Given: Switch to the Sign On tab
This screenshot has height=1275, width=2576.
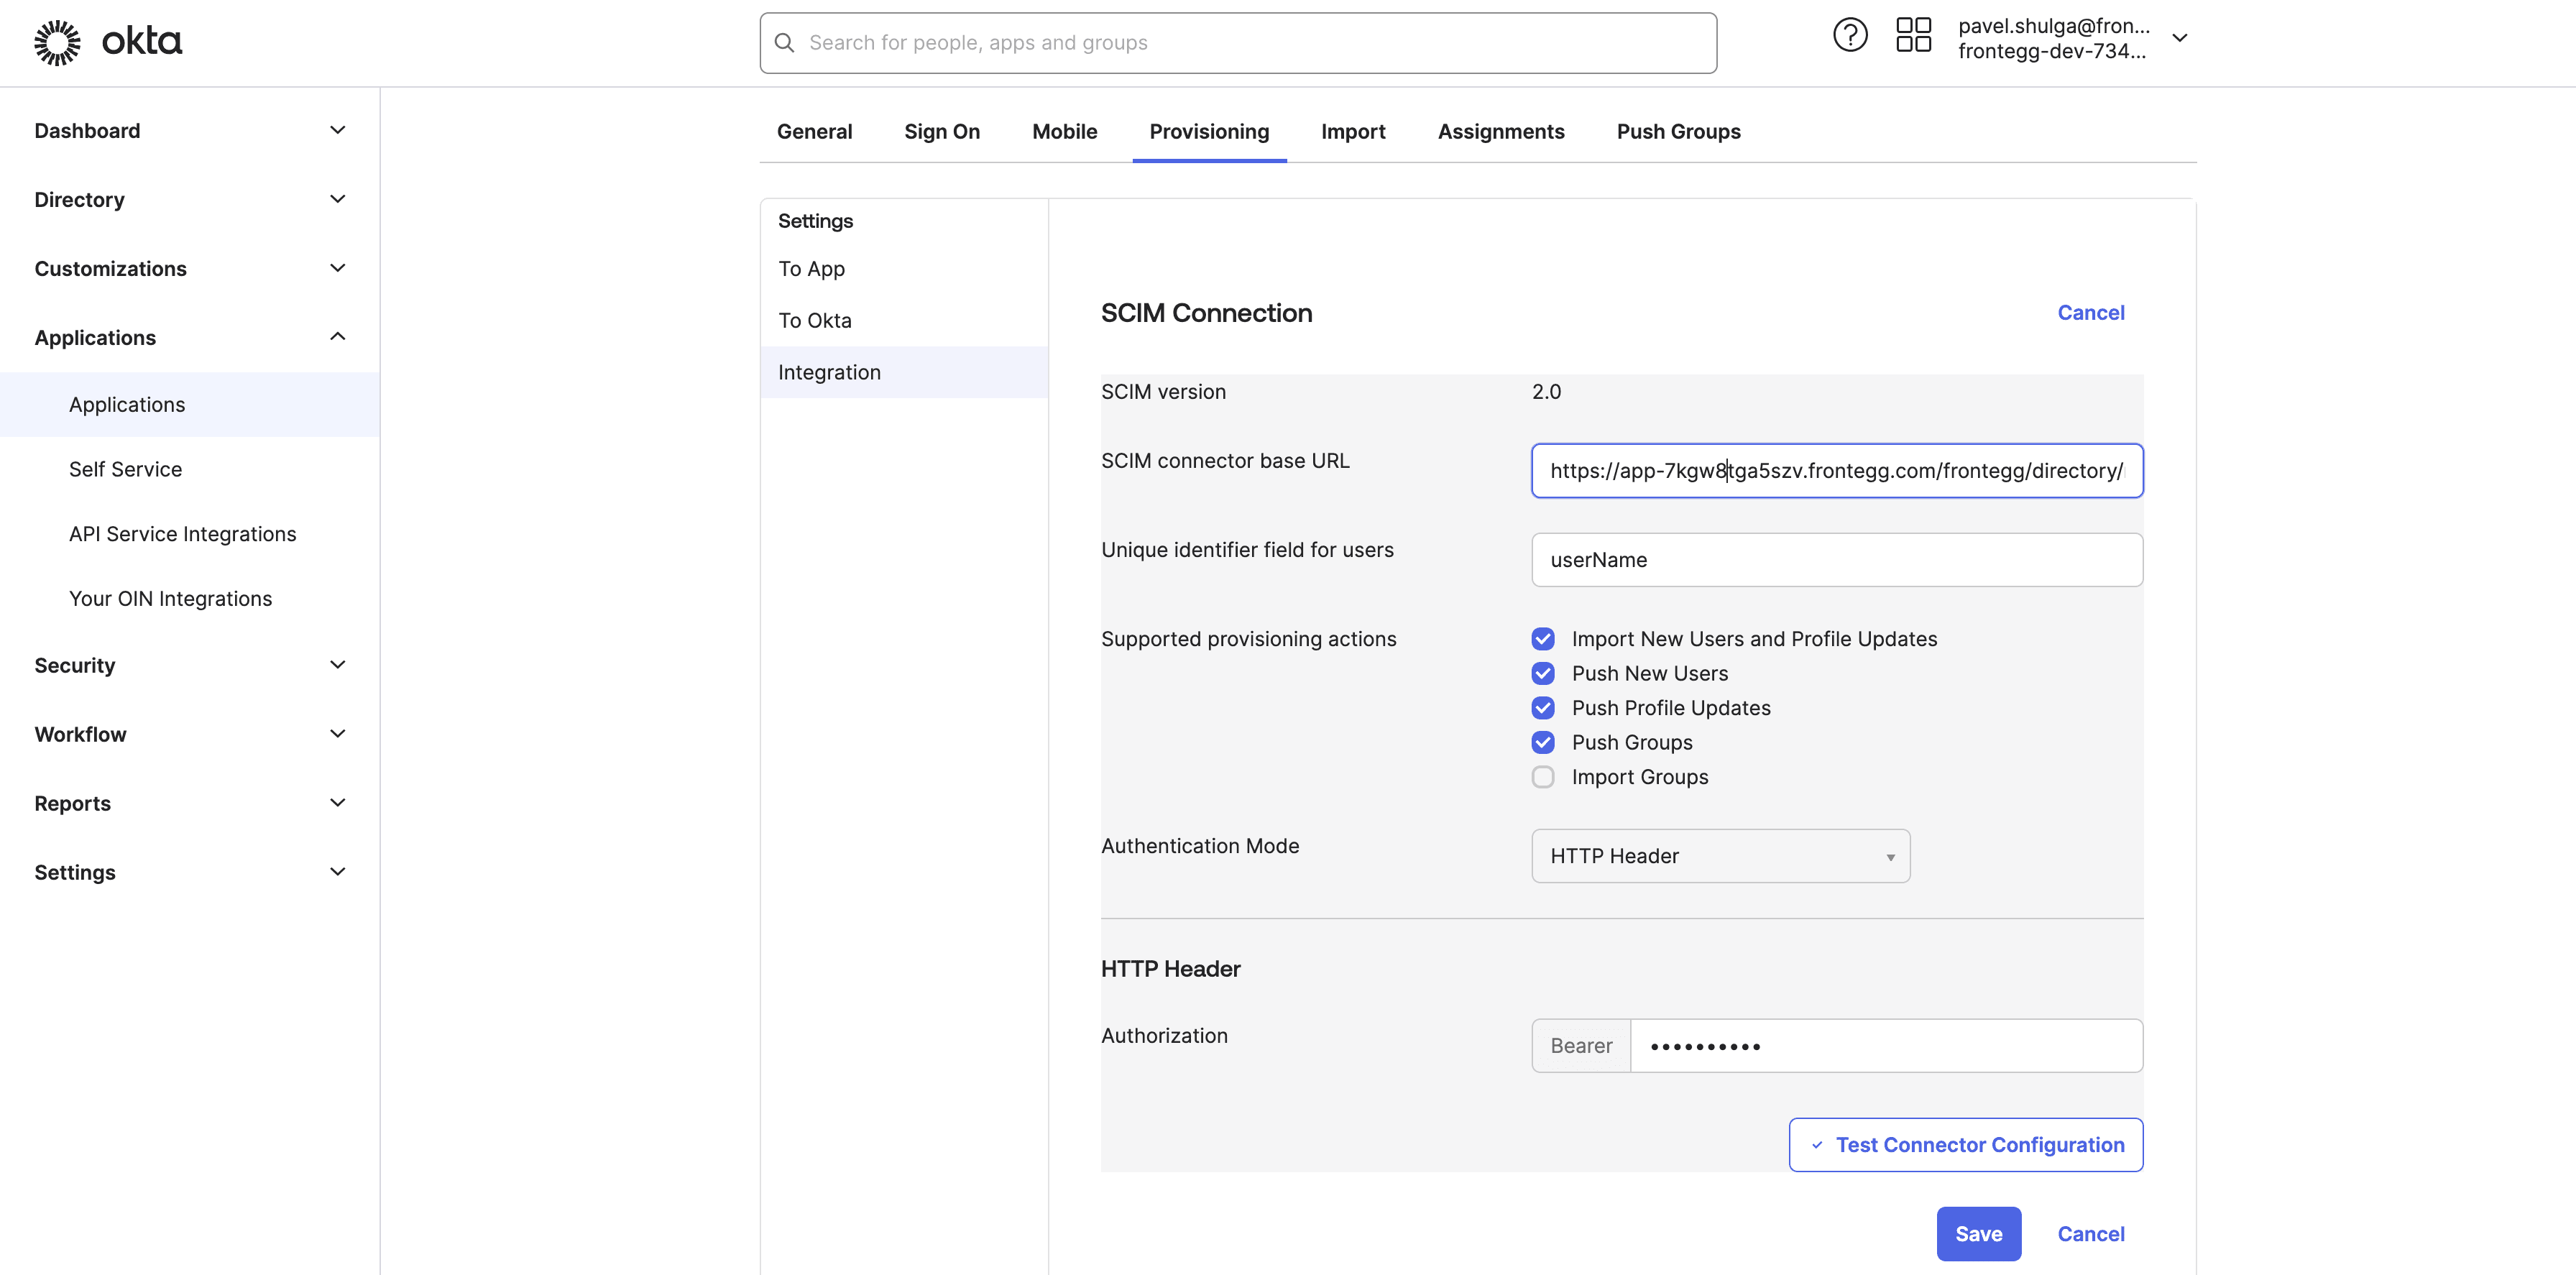Looking at the screenshot, I should click(942, 132).
